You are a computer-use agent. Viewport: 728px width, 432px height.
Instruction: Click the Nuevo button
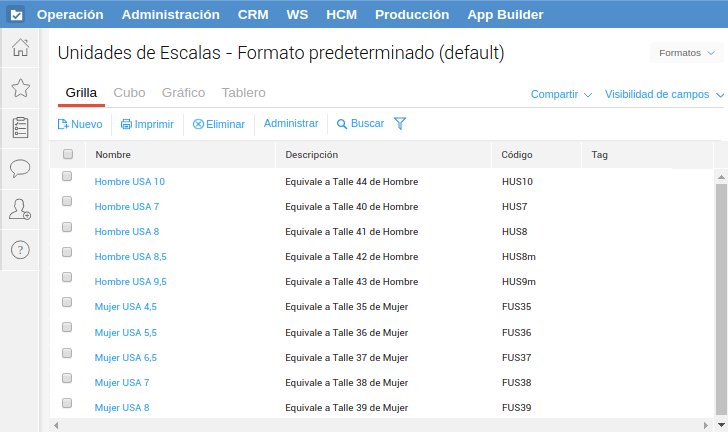point(80,124)
